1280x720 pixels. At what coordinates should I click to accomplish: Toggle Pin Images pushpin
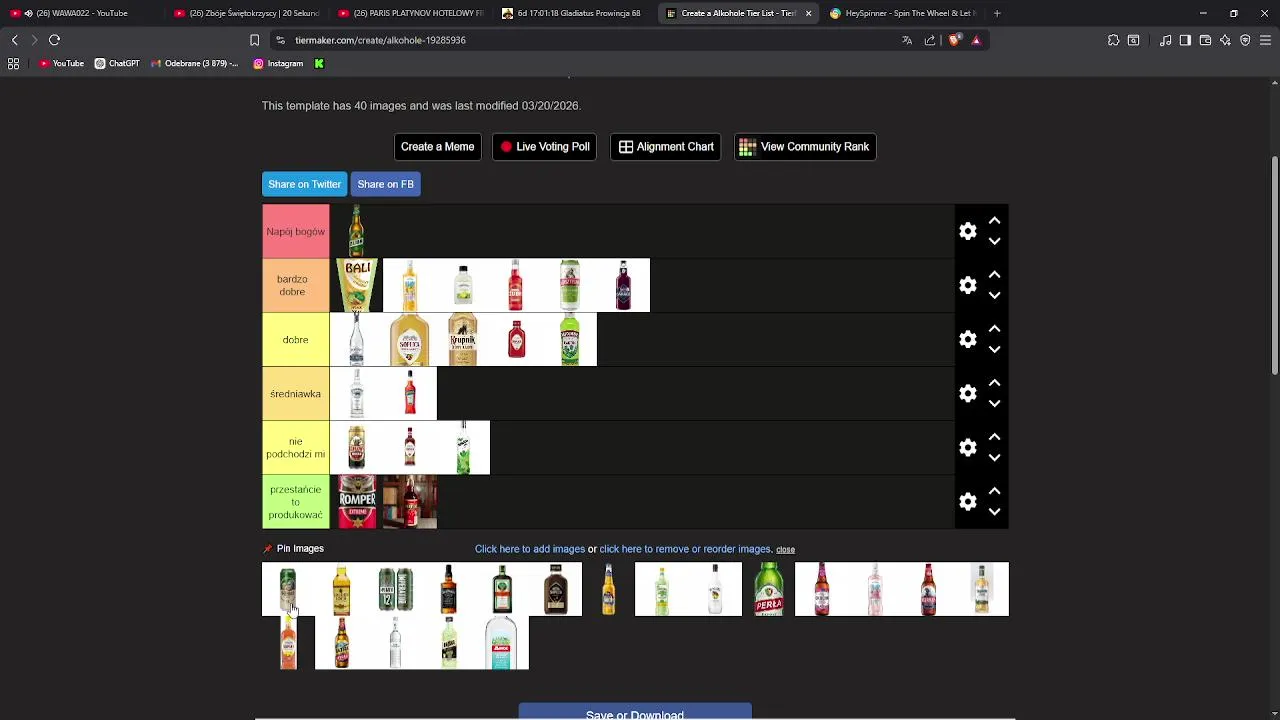(268, 549)
